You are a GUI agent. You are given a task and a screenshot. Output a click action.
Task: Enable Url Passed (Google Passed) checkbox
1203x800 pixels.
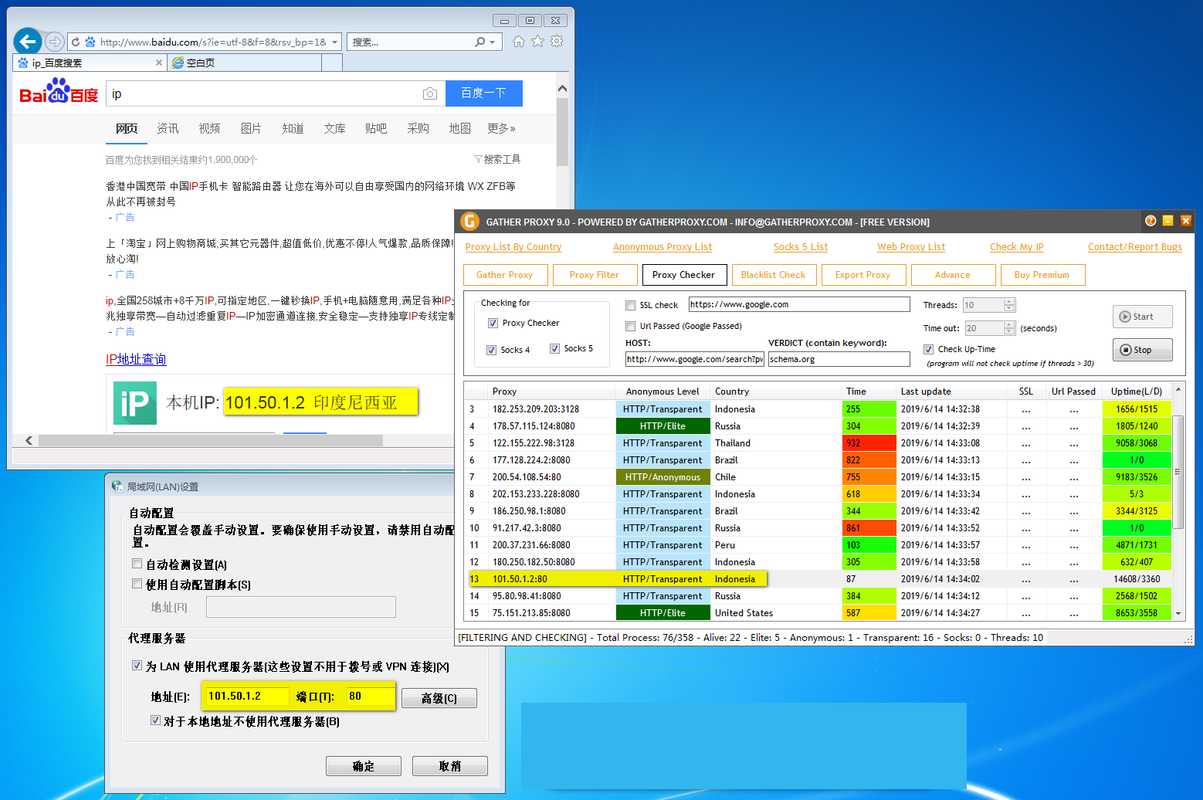631,326
